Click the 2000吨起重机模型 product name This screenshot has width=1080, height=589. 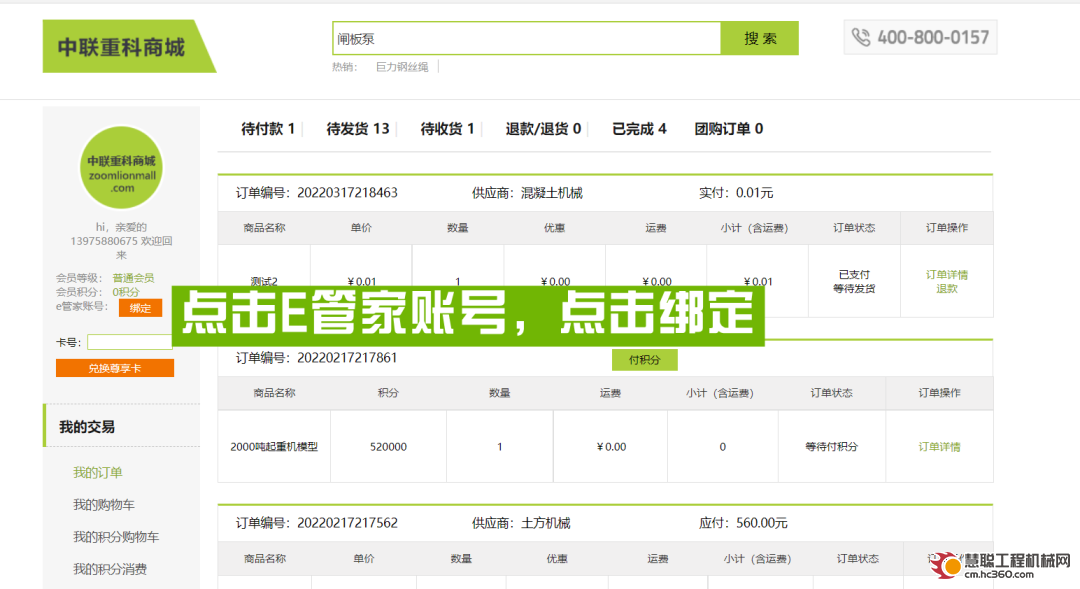pyautogui.click(x=274, y=446)
